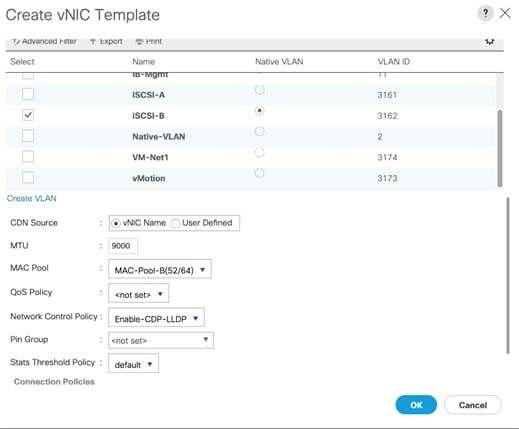Sort by the Select column header
The height and width of the screenshot is (429, 519).
click(x=22, y=62)
